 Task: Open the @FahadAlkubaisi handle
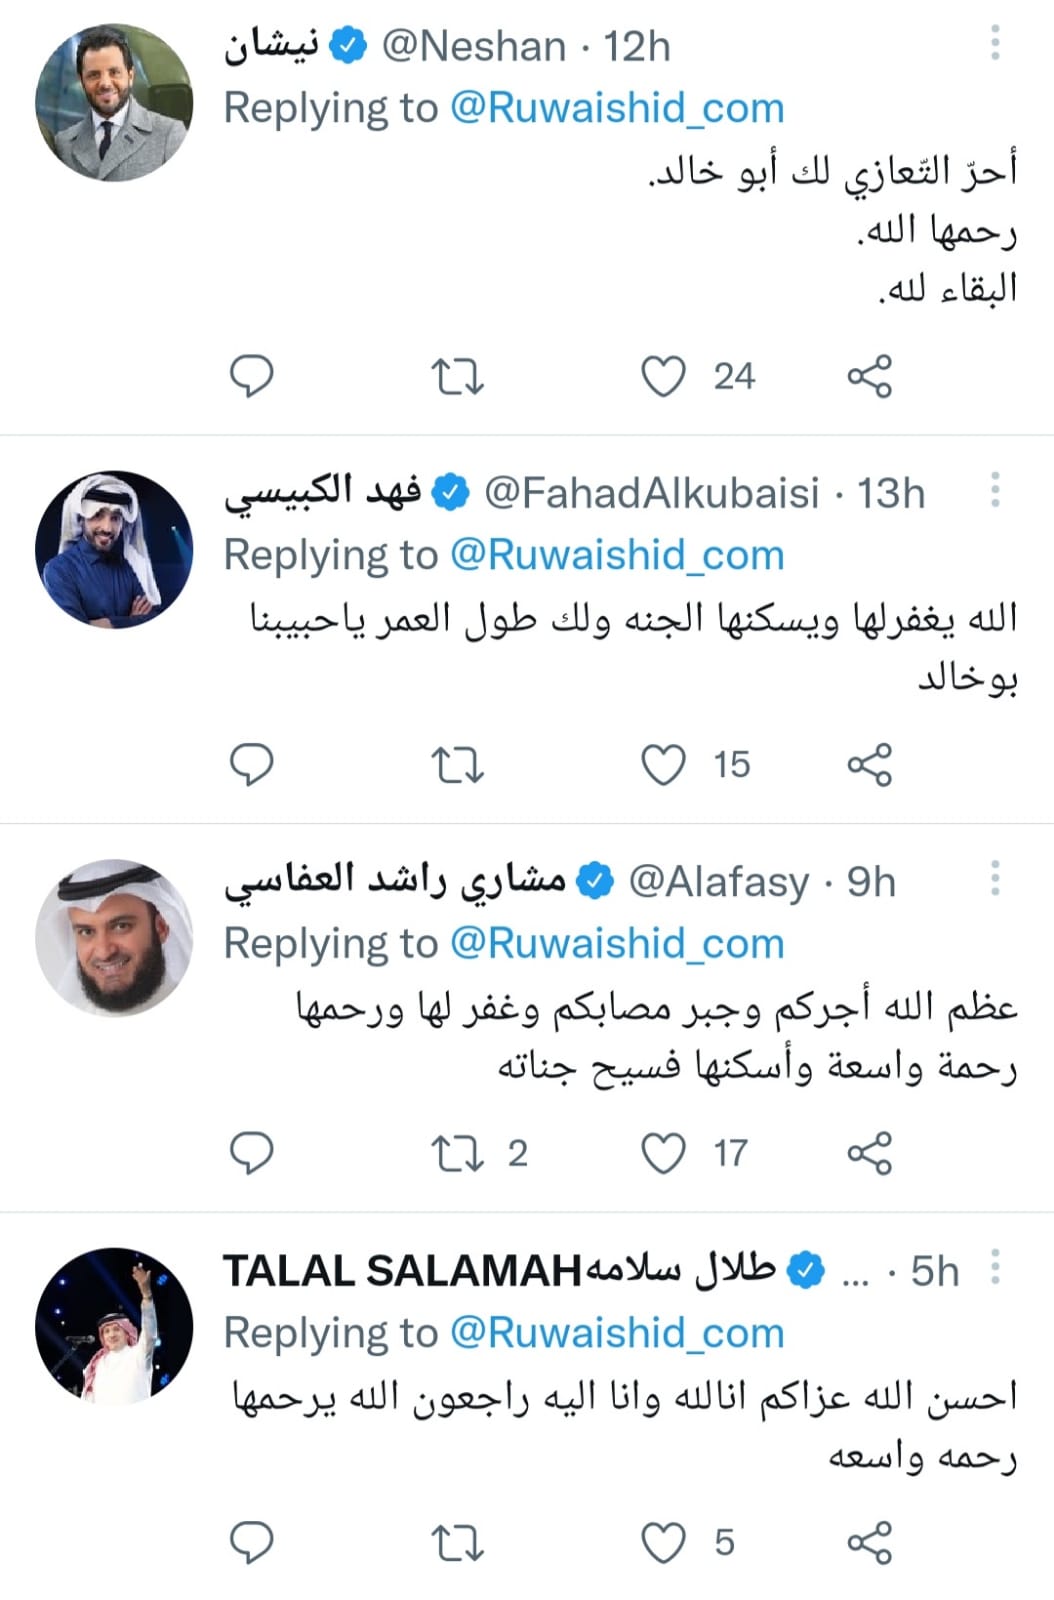click(x=651, y=493)
